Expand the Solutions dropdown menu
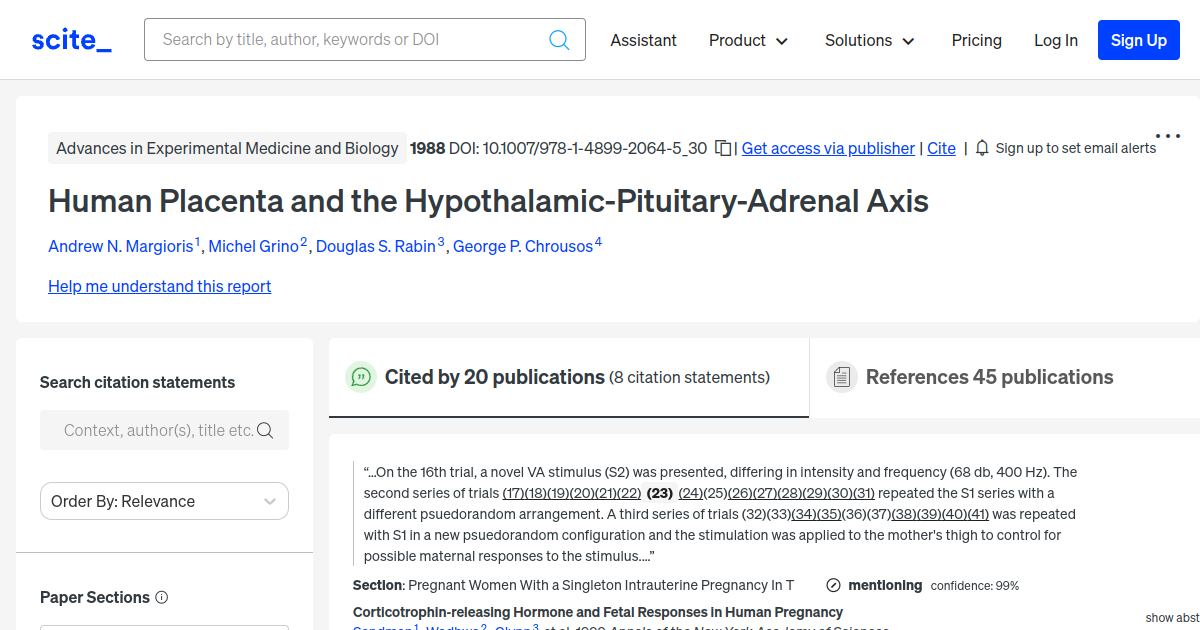1200x630 pixels. tap(869, 40)
